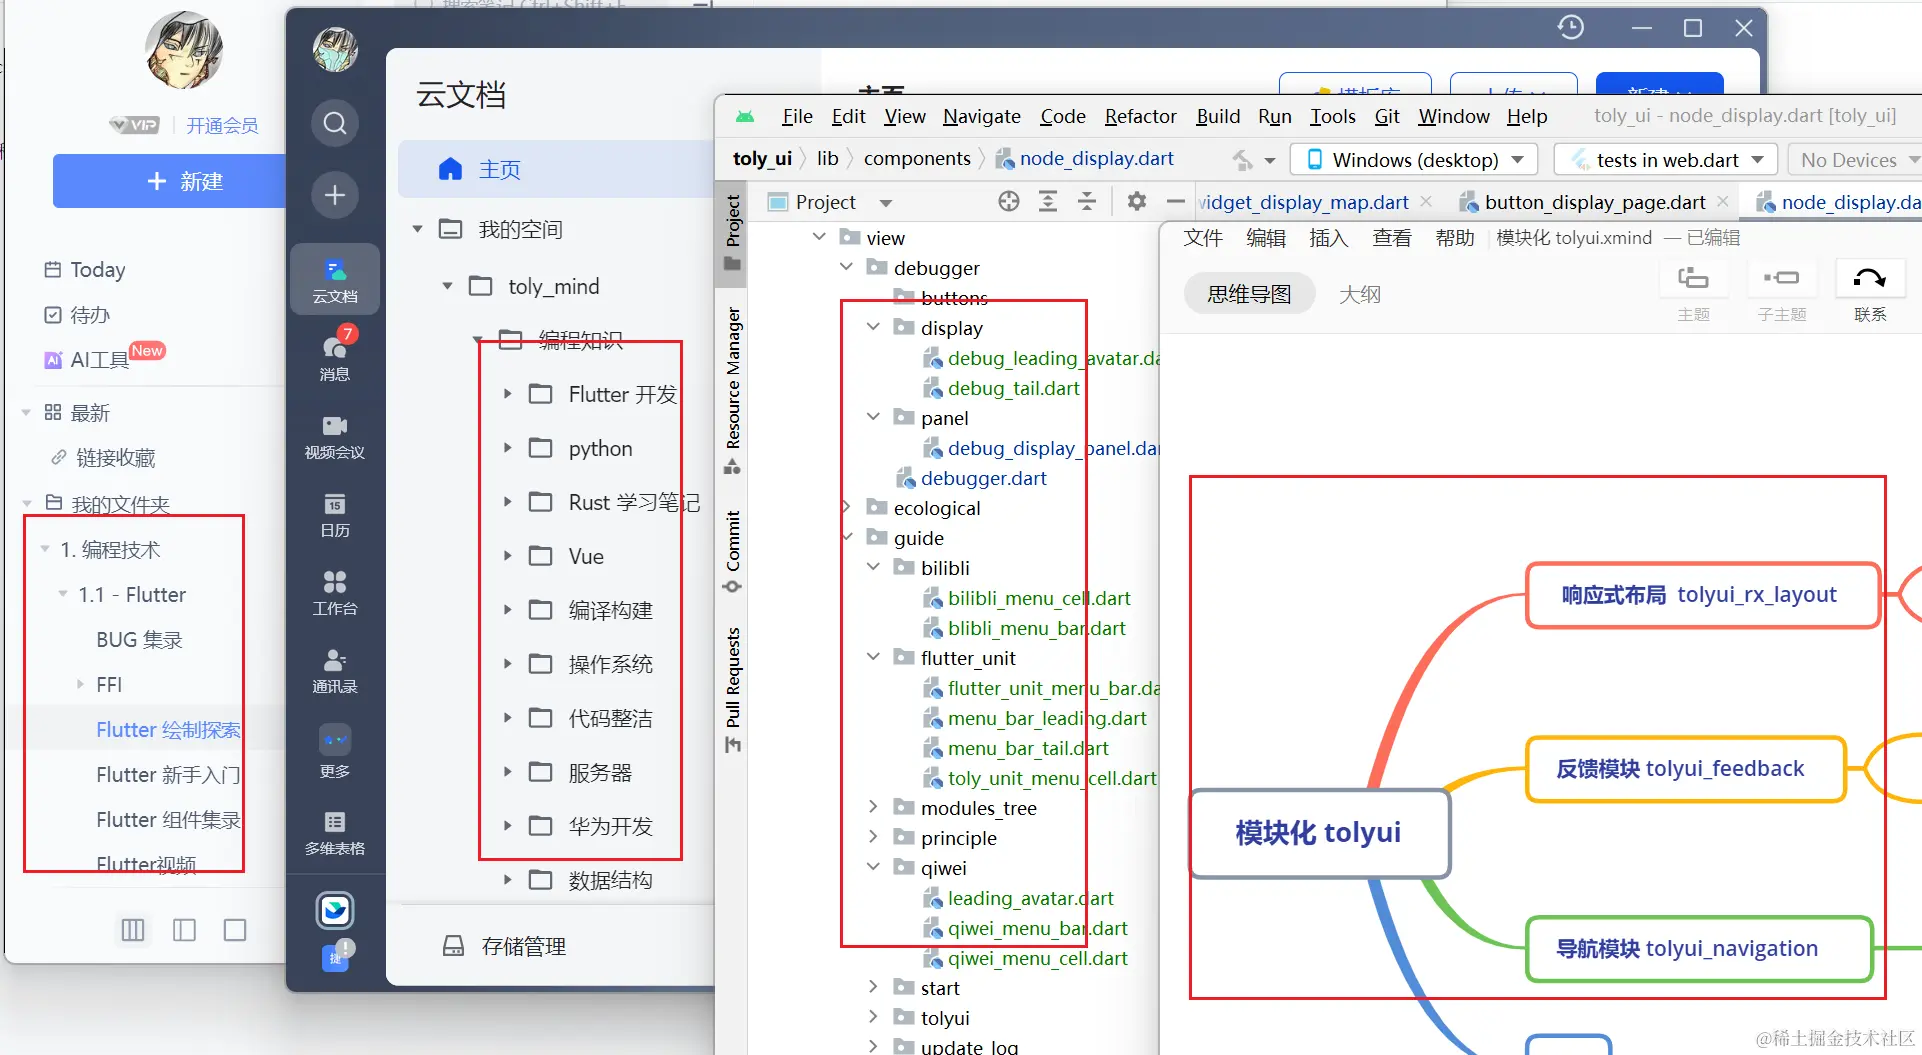Open 云文档 in the dark sidebar
Viewport: 1922px width, 1055px height.
pyautogui.click(x=335, y=280)
